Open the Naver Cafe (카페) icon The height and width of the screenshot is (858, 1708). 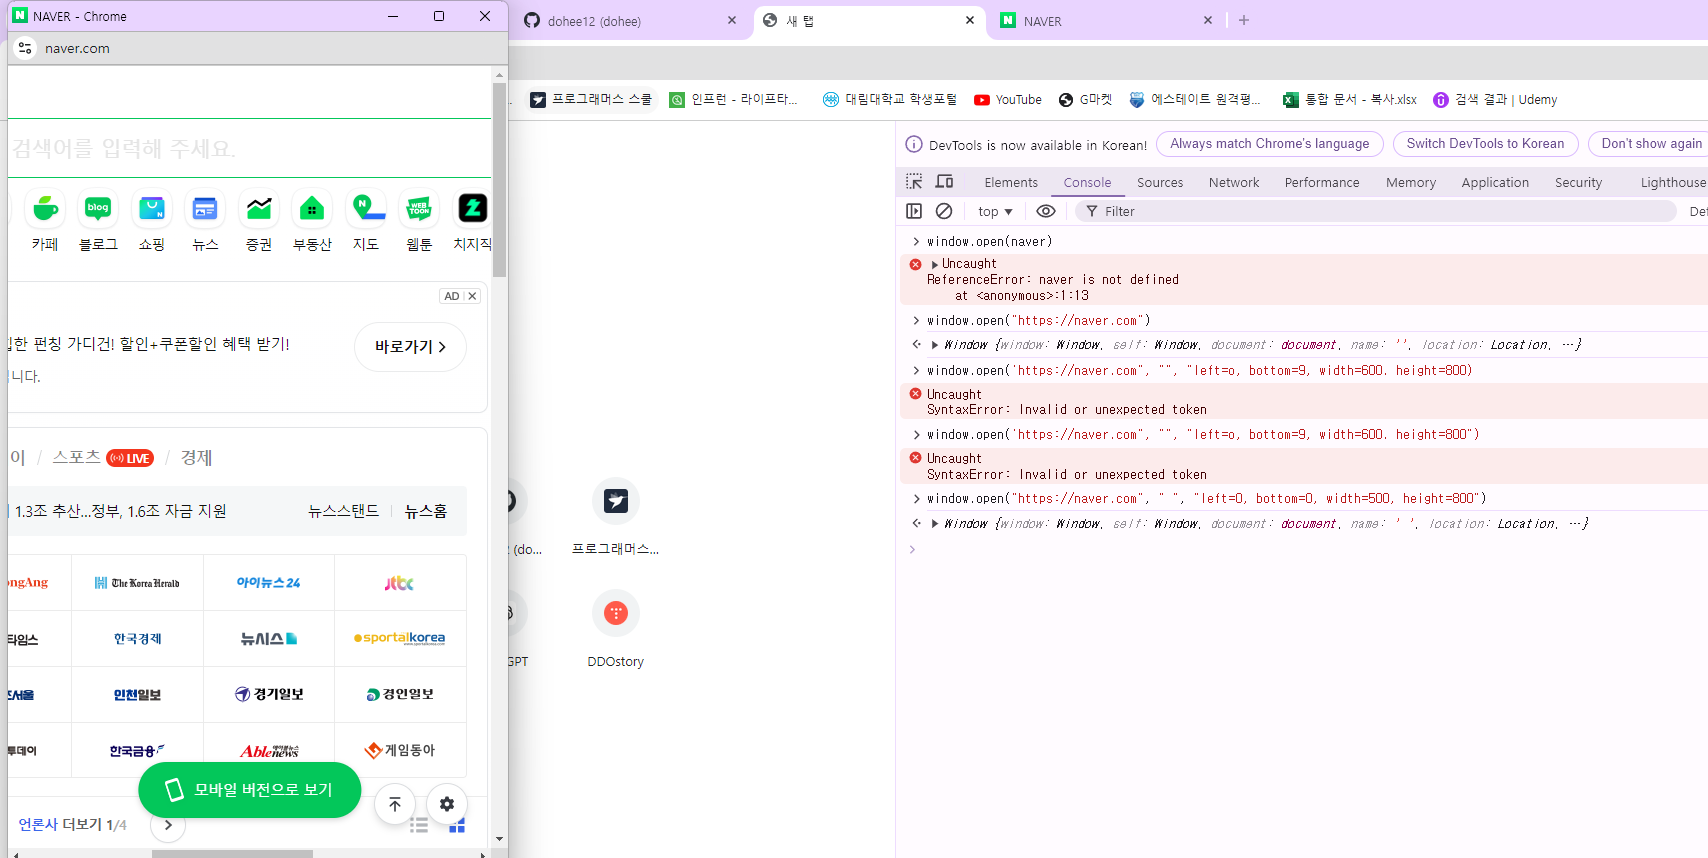pos(45,209)
